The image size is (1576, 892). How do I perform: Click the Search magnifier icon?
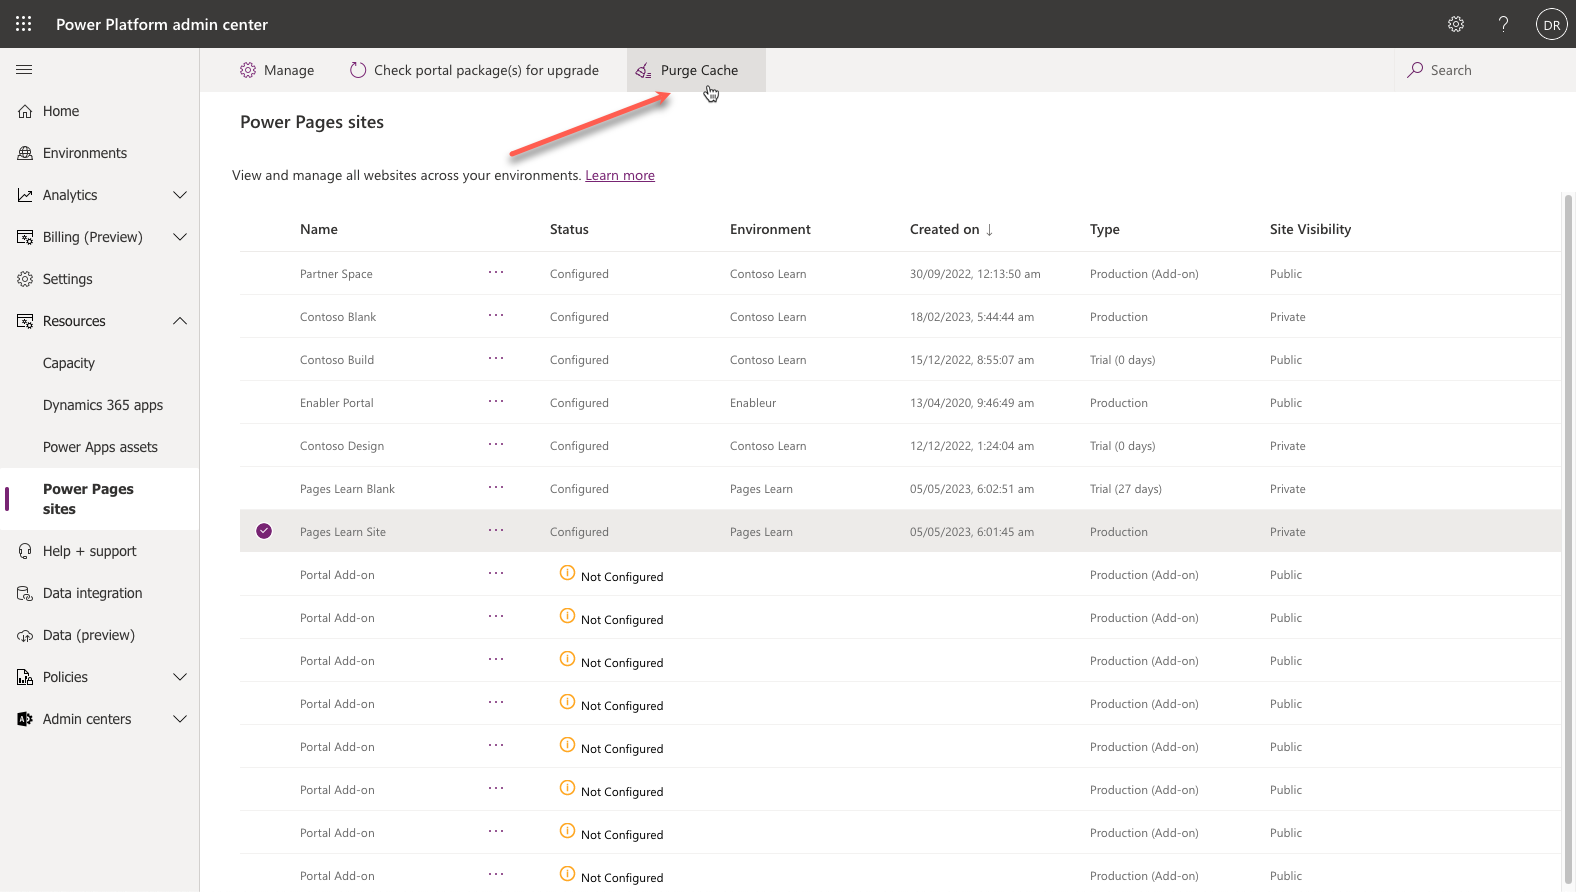(x=1415, y=70)
